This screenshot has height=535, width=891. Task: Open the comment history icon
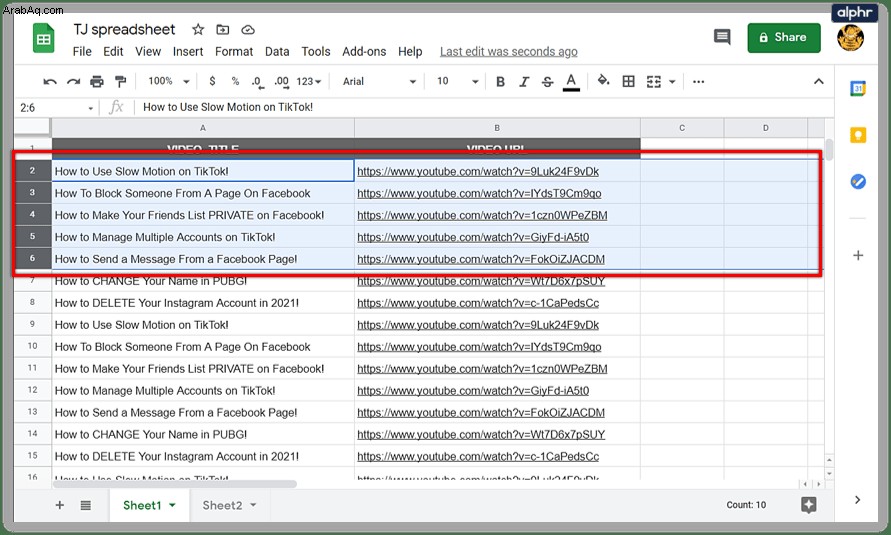[722, 37]
